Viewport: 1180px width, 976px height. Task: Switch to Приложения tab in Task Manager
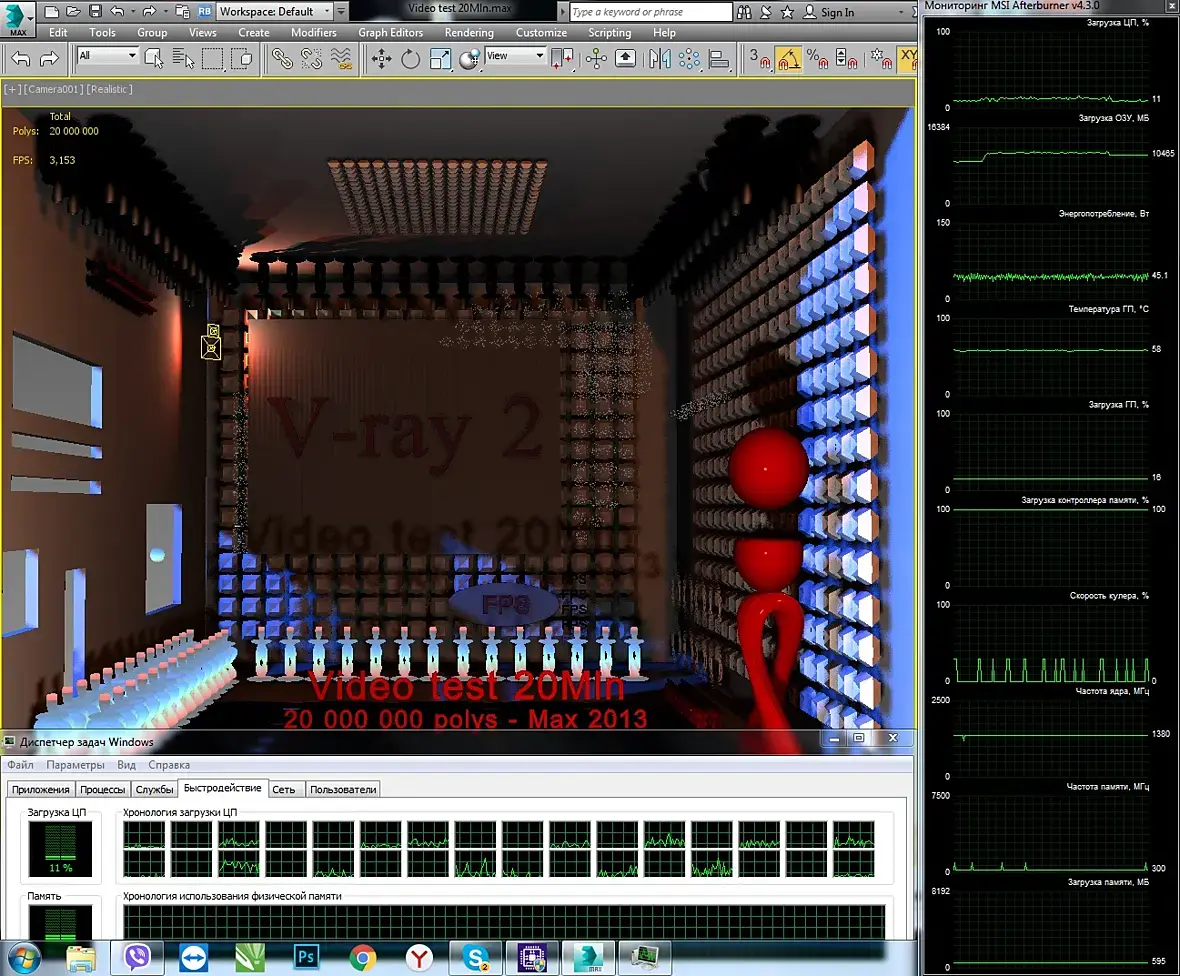point(41,789)
